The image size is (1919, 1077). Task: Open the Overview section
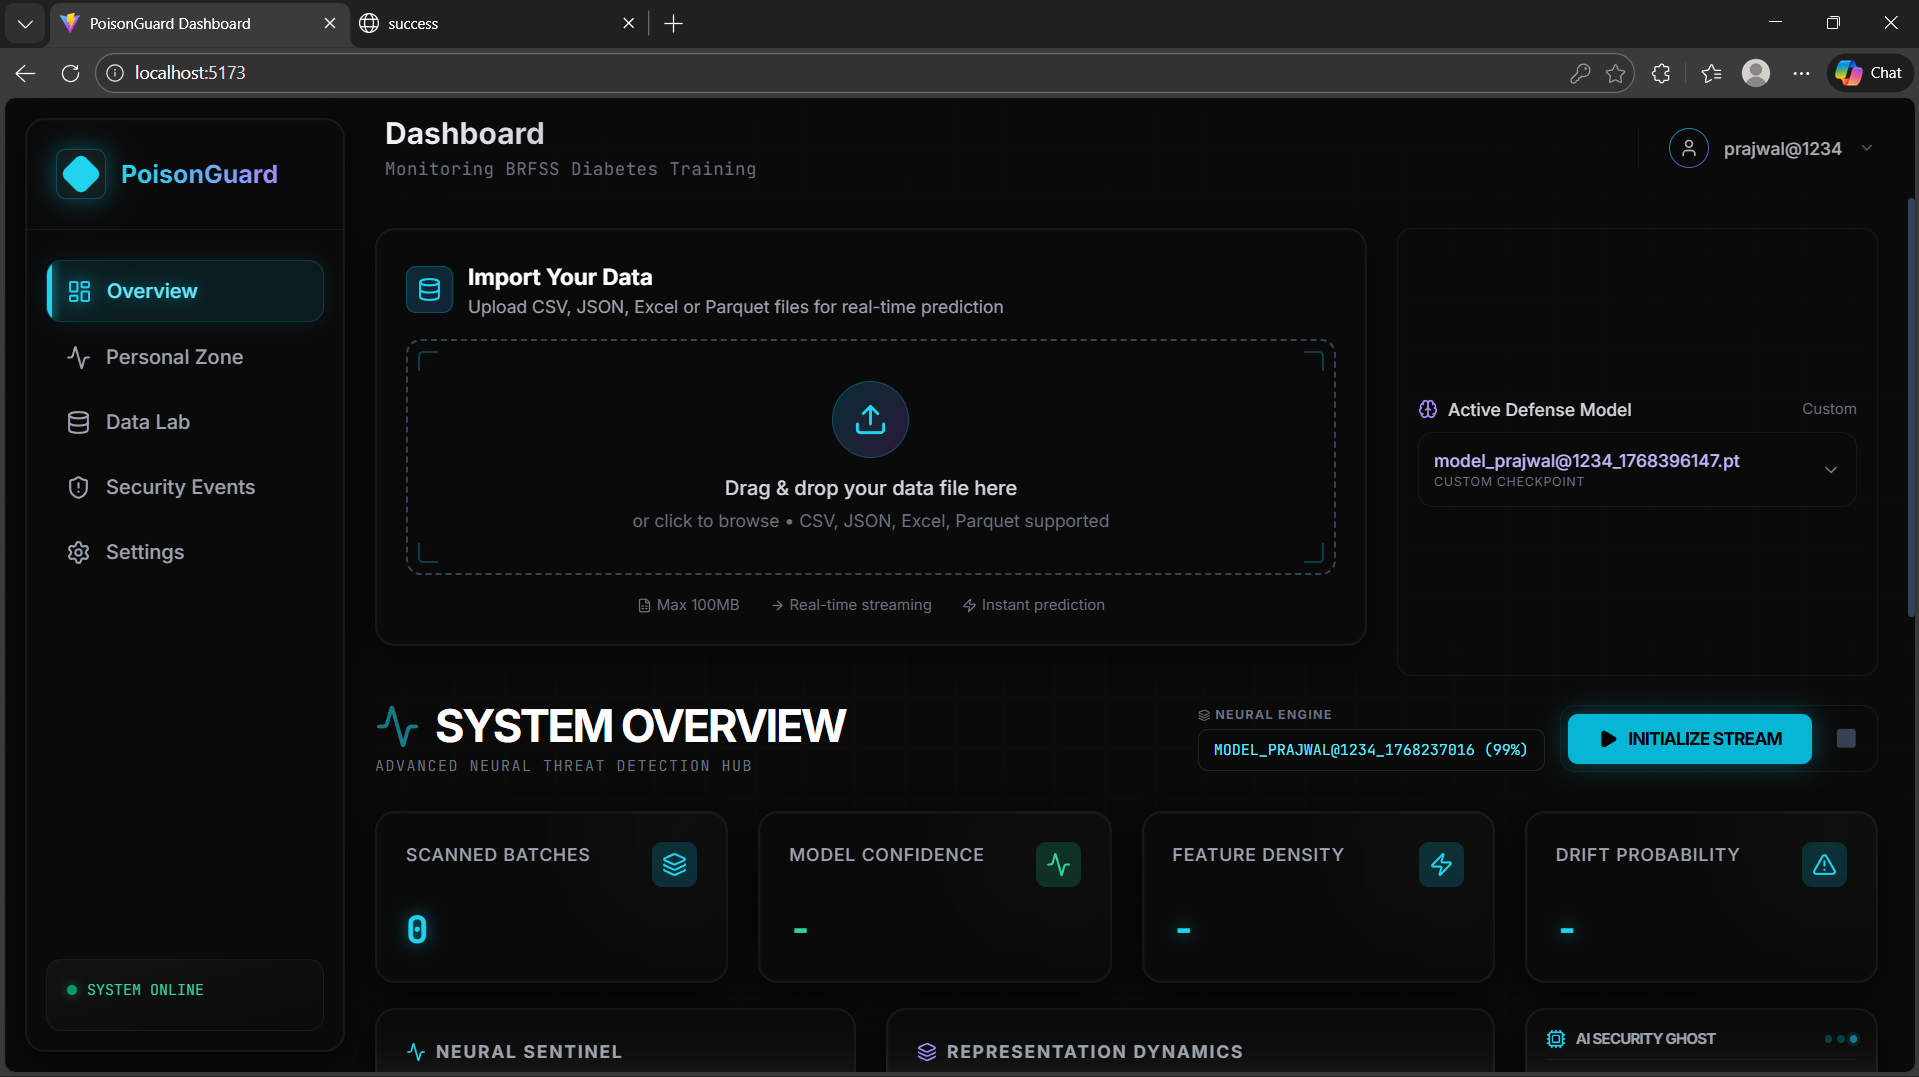click(185, 291)
